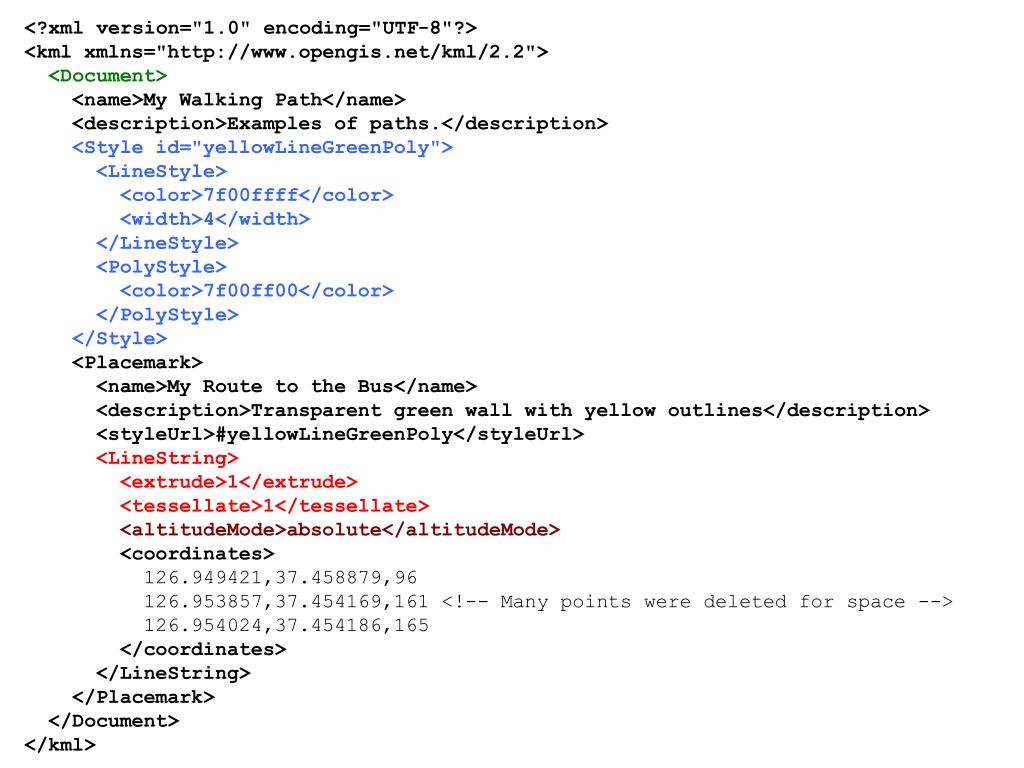Click the color value 7f00ff00

(x=251, y=291)
